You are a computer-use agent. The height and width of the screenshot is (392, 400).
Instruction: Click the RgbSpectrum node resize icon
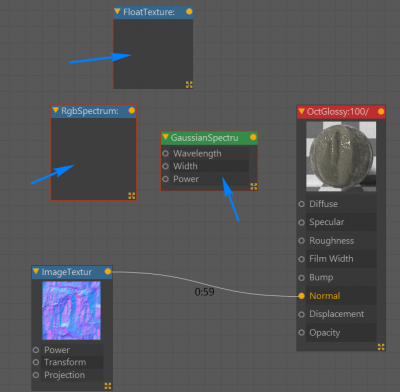click(x=132, y=196)
